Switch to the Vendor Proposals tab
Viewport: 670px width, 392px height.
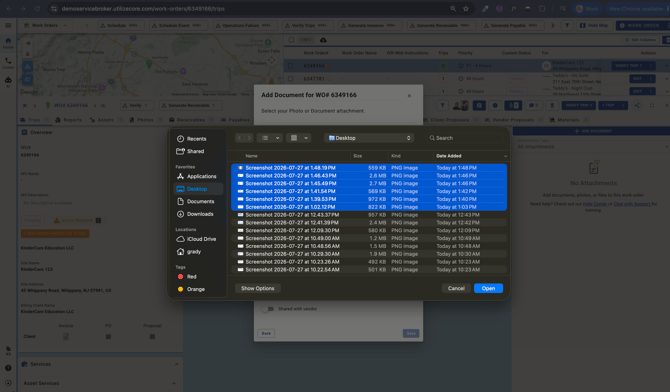[514, 120]
